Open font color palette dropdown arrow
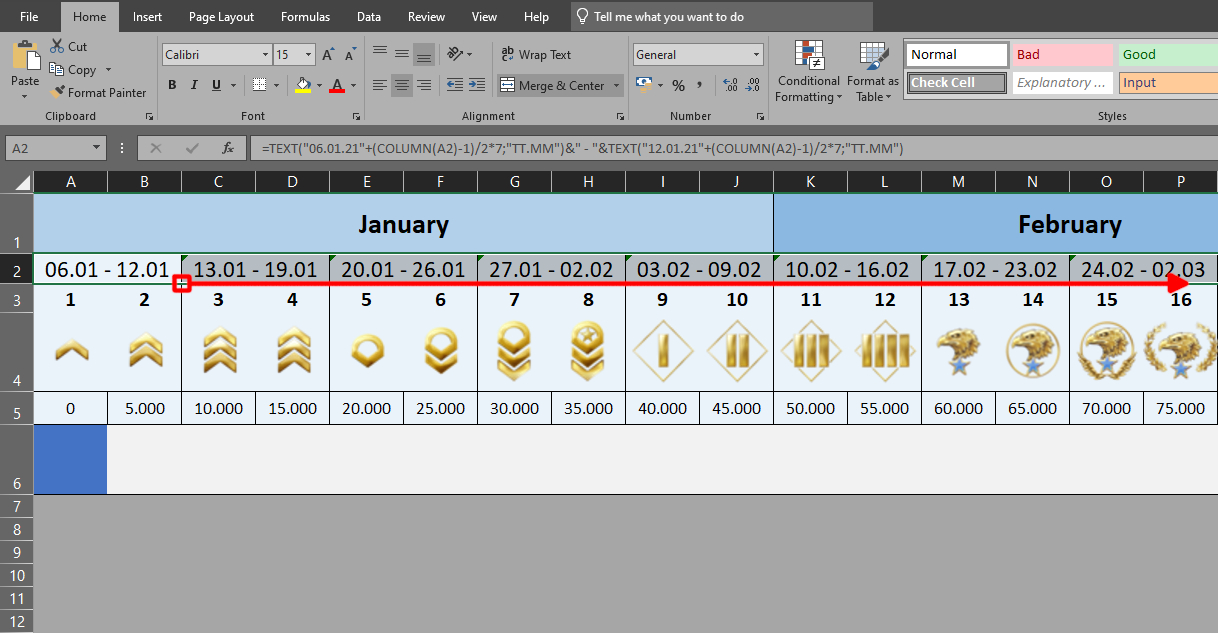1218x633 pixels. click(353, 85)
